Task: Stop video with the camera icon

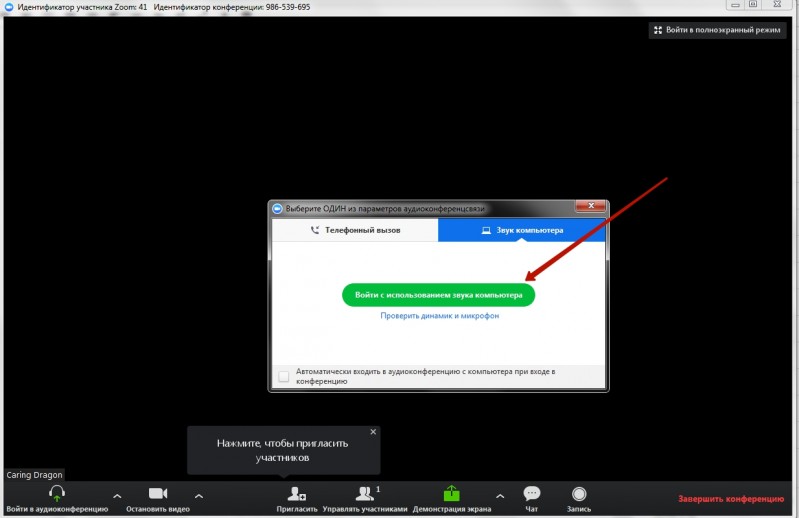Action: (x=158, y=493)
